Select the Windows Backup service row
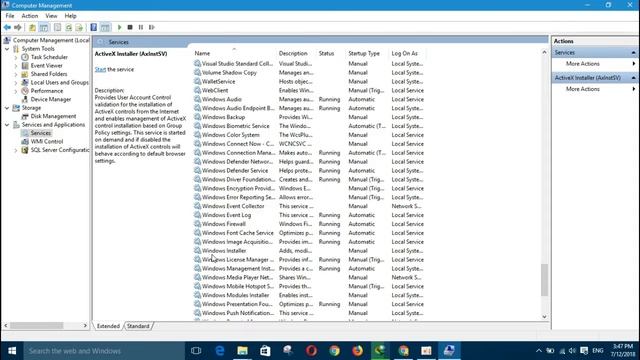This screenshot has width=640, height=360. [309, 117]
